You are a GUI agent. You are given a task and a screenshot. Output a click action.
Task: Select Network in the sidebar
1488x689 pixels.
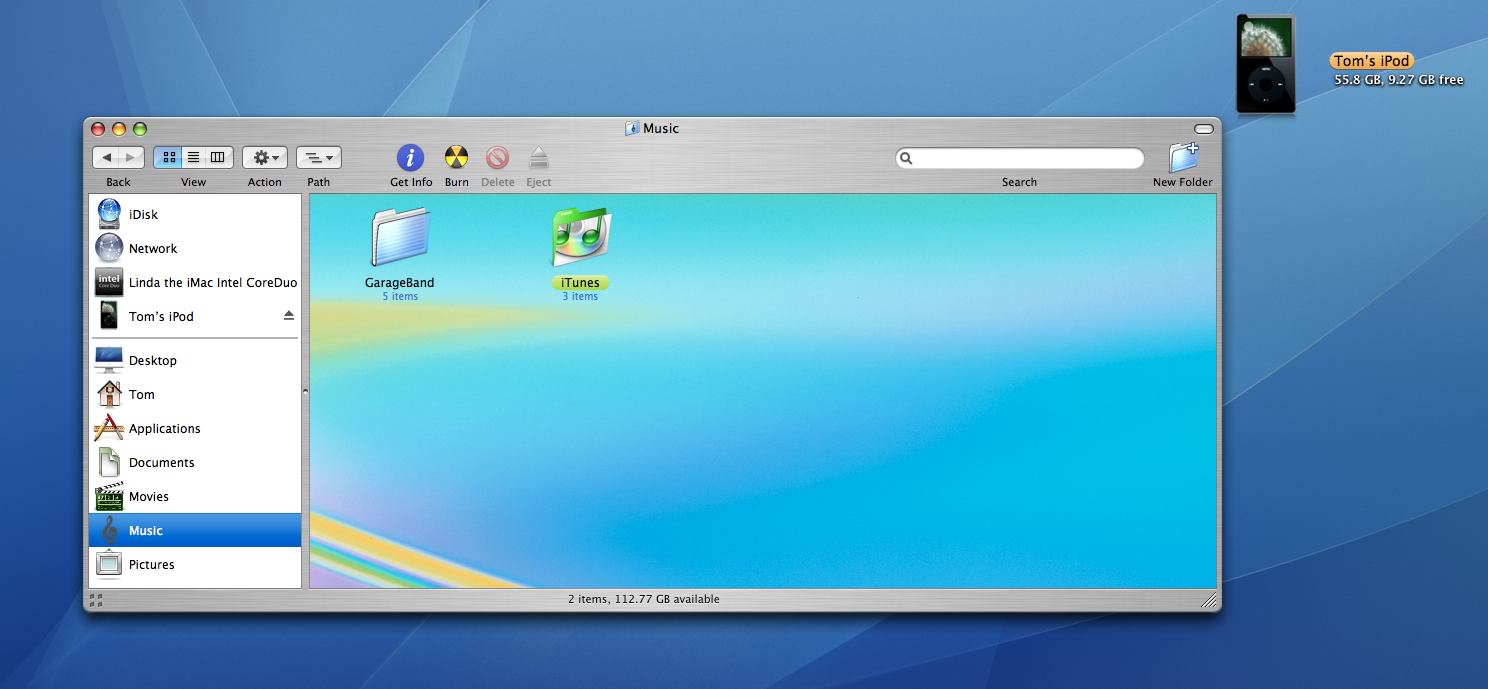coord(195,248)
